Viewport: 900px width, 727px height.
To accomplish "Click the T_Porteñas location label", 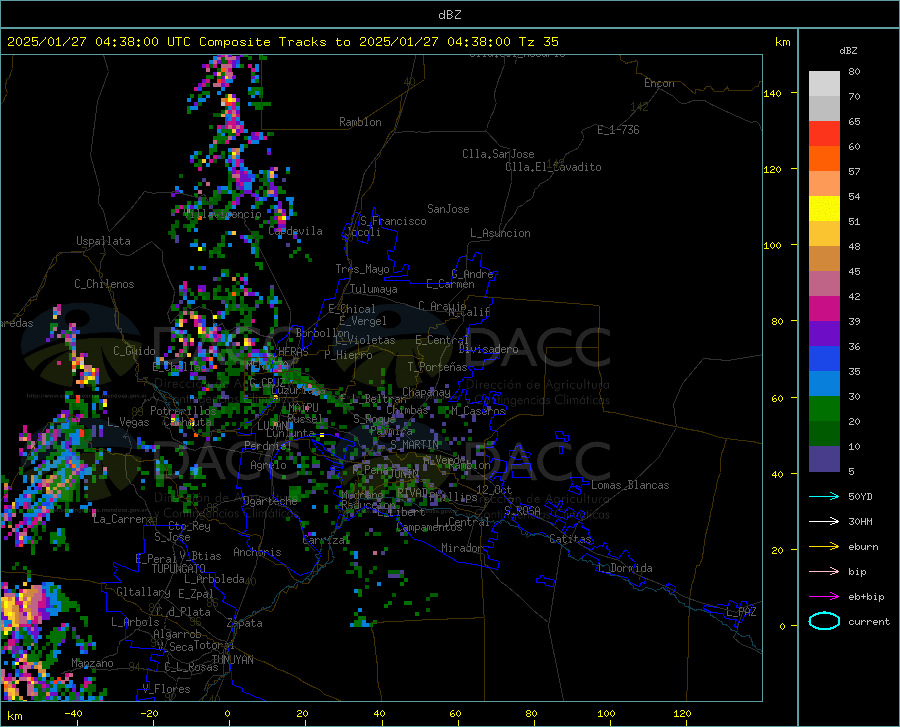I will coord(437,367).
